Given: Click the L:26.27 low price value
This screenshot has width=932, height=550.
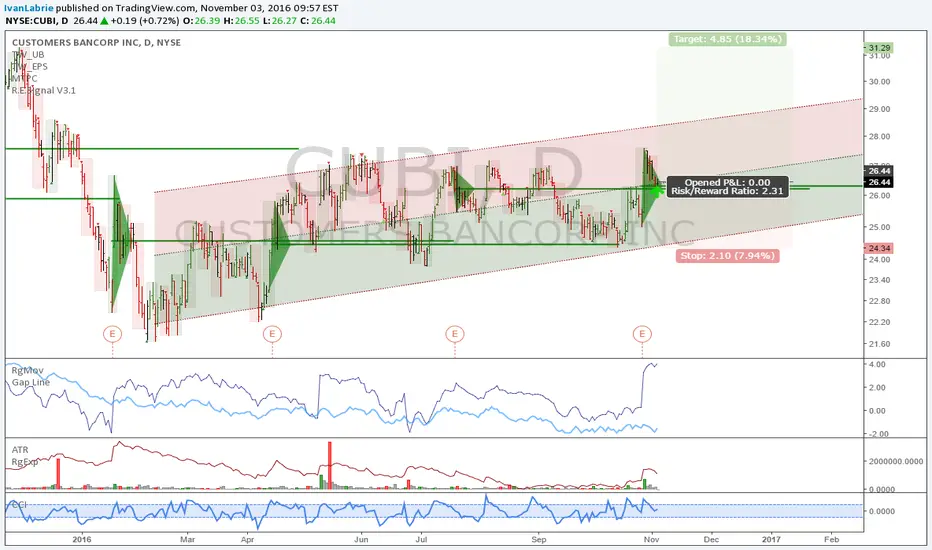Looking at the screenshot, I should [x=279, y=21].
